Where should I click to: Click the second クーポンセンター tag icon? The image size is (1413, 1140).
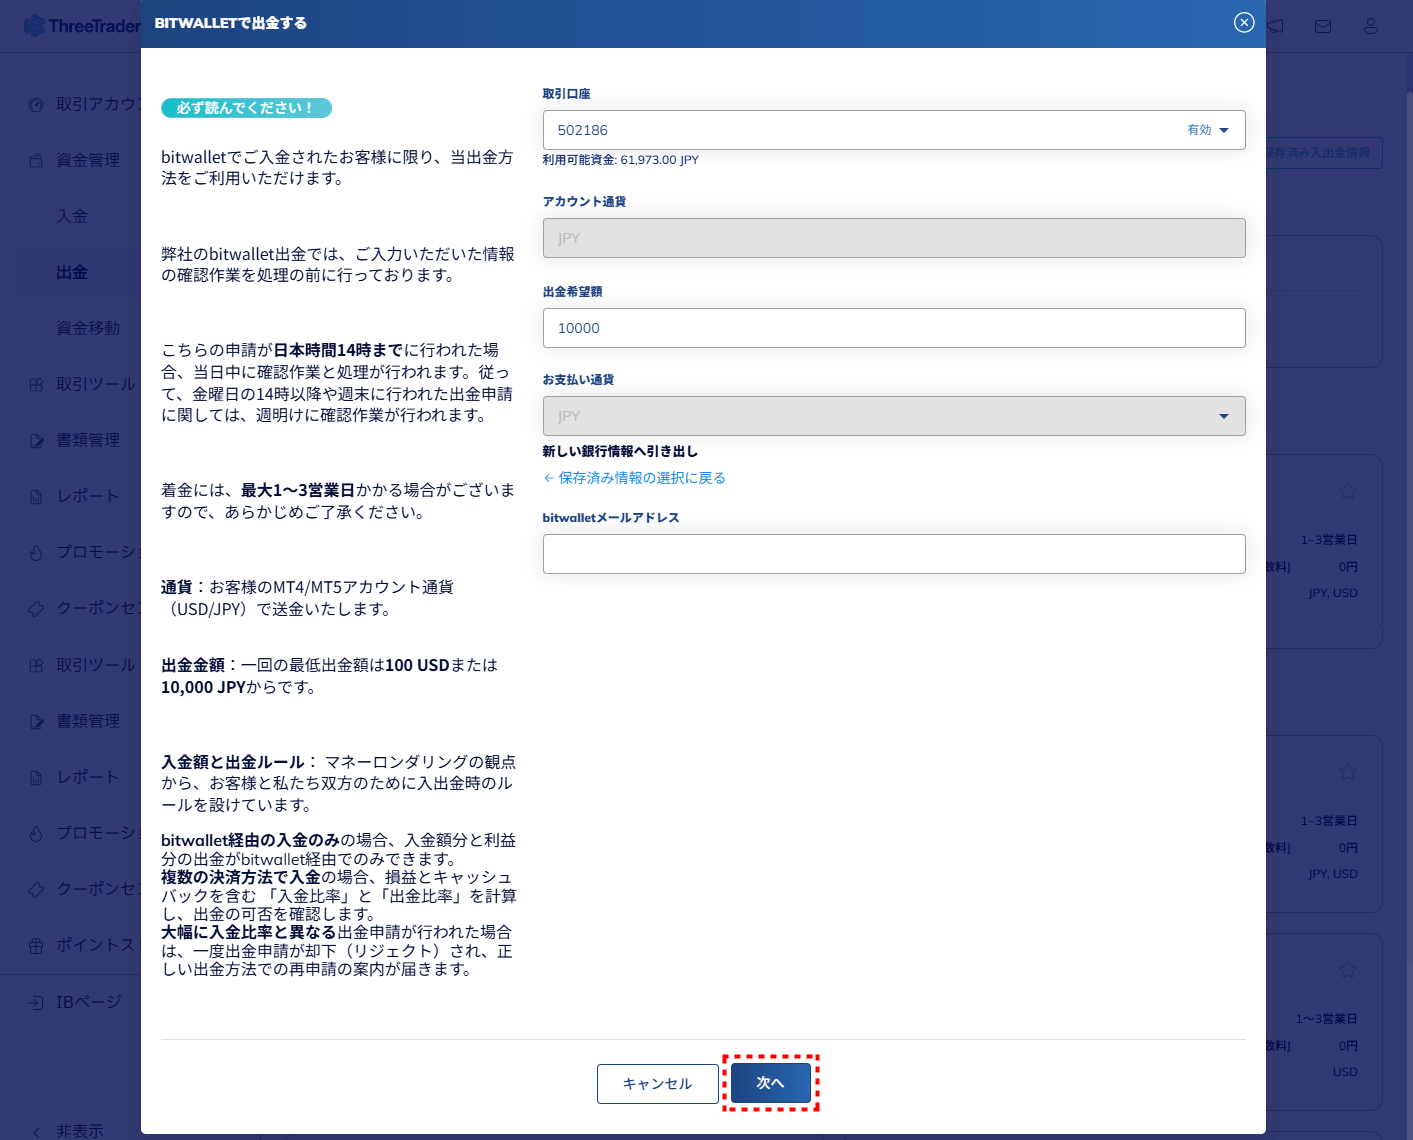coord(36,889)
